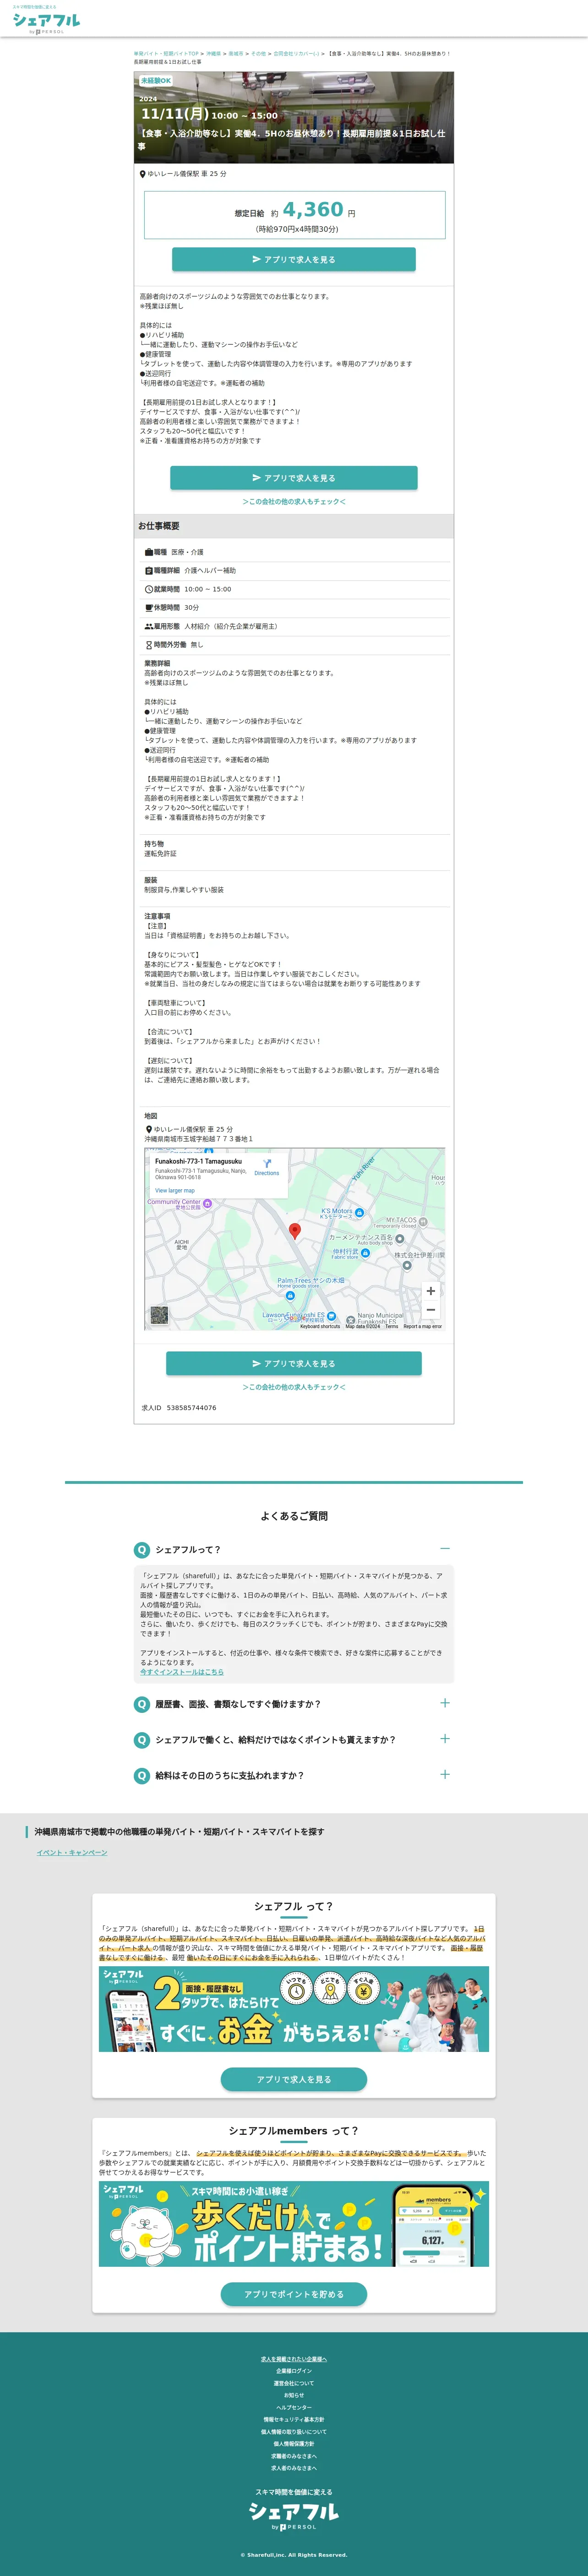
Task: Click the location pin icon beside ゆいレール儀保駅 at top
Action: [142, 174]
